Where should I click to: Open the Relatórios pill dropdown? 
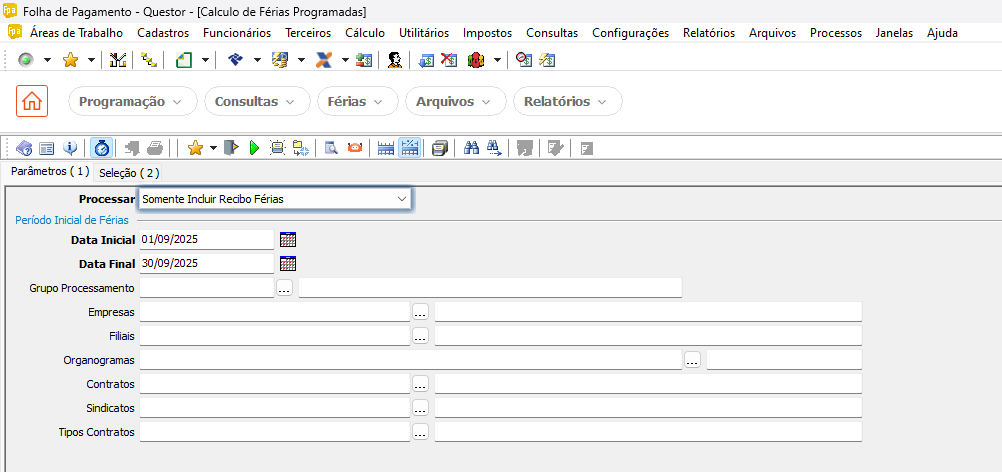tap(566, 102)
